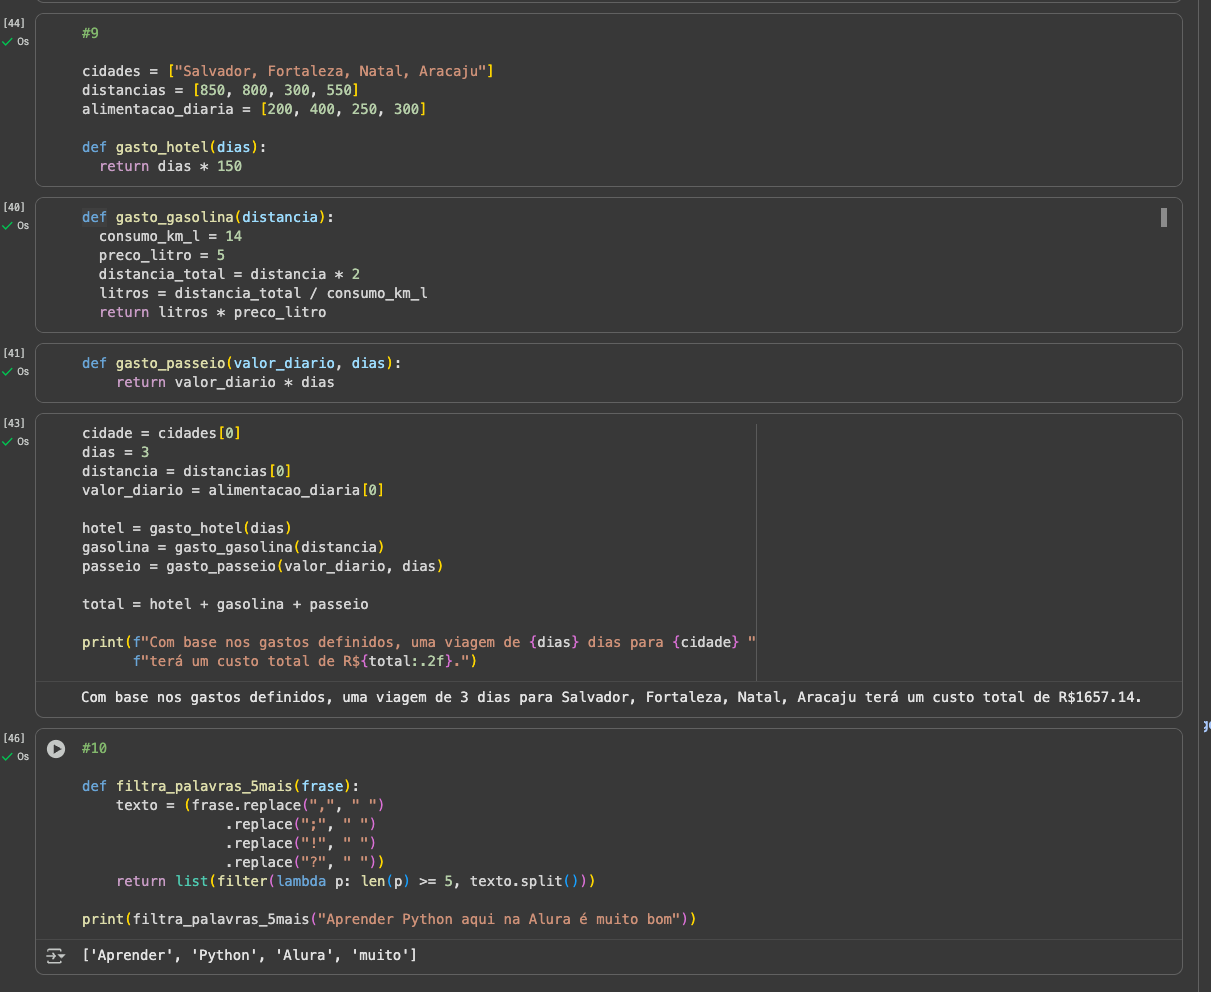This screenshot has height=992, width=1211.
Task: Click the print(f"Com base nos gastos..." line
Action: click(x=418, y=642)
